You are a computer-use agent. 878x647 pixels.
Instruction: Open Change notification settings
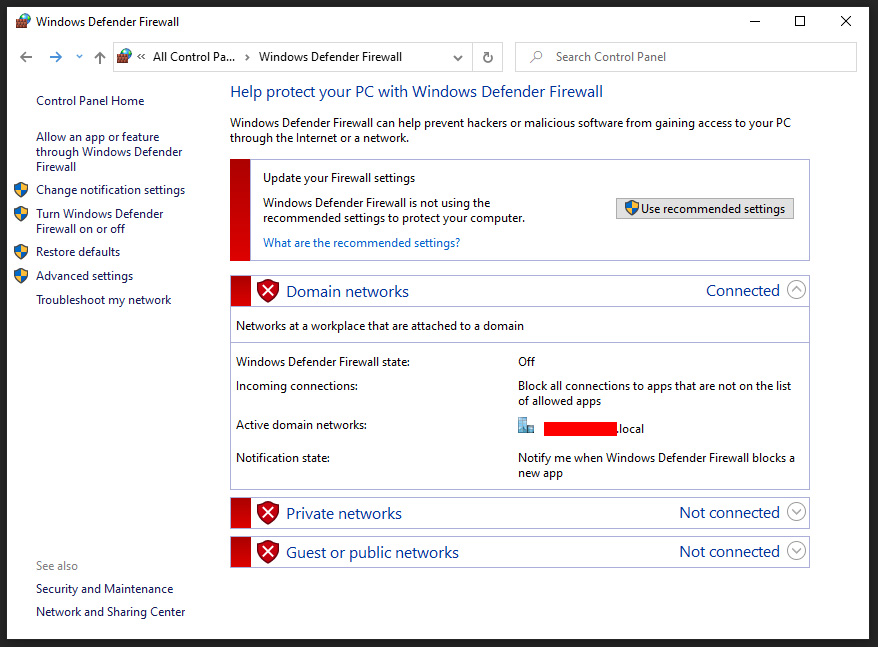[110, 190]
